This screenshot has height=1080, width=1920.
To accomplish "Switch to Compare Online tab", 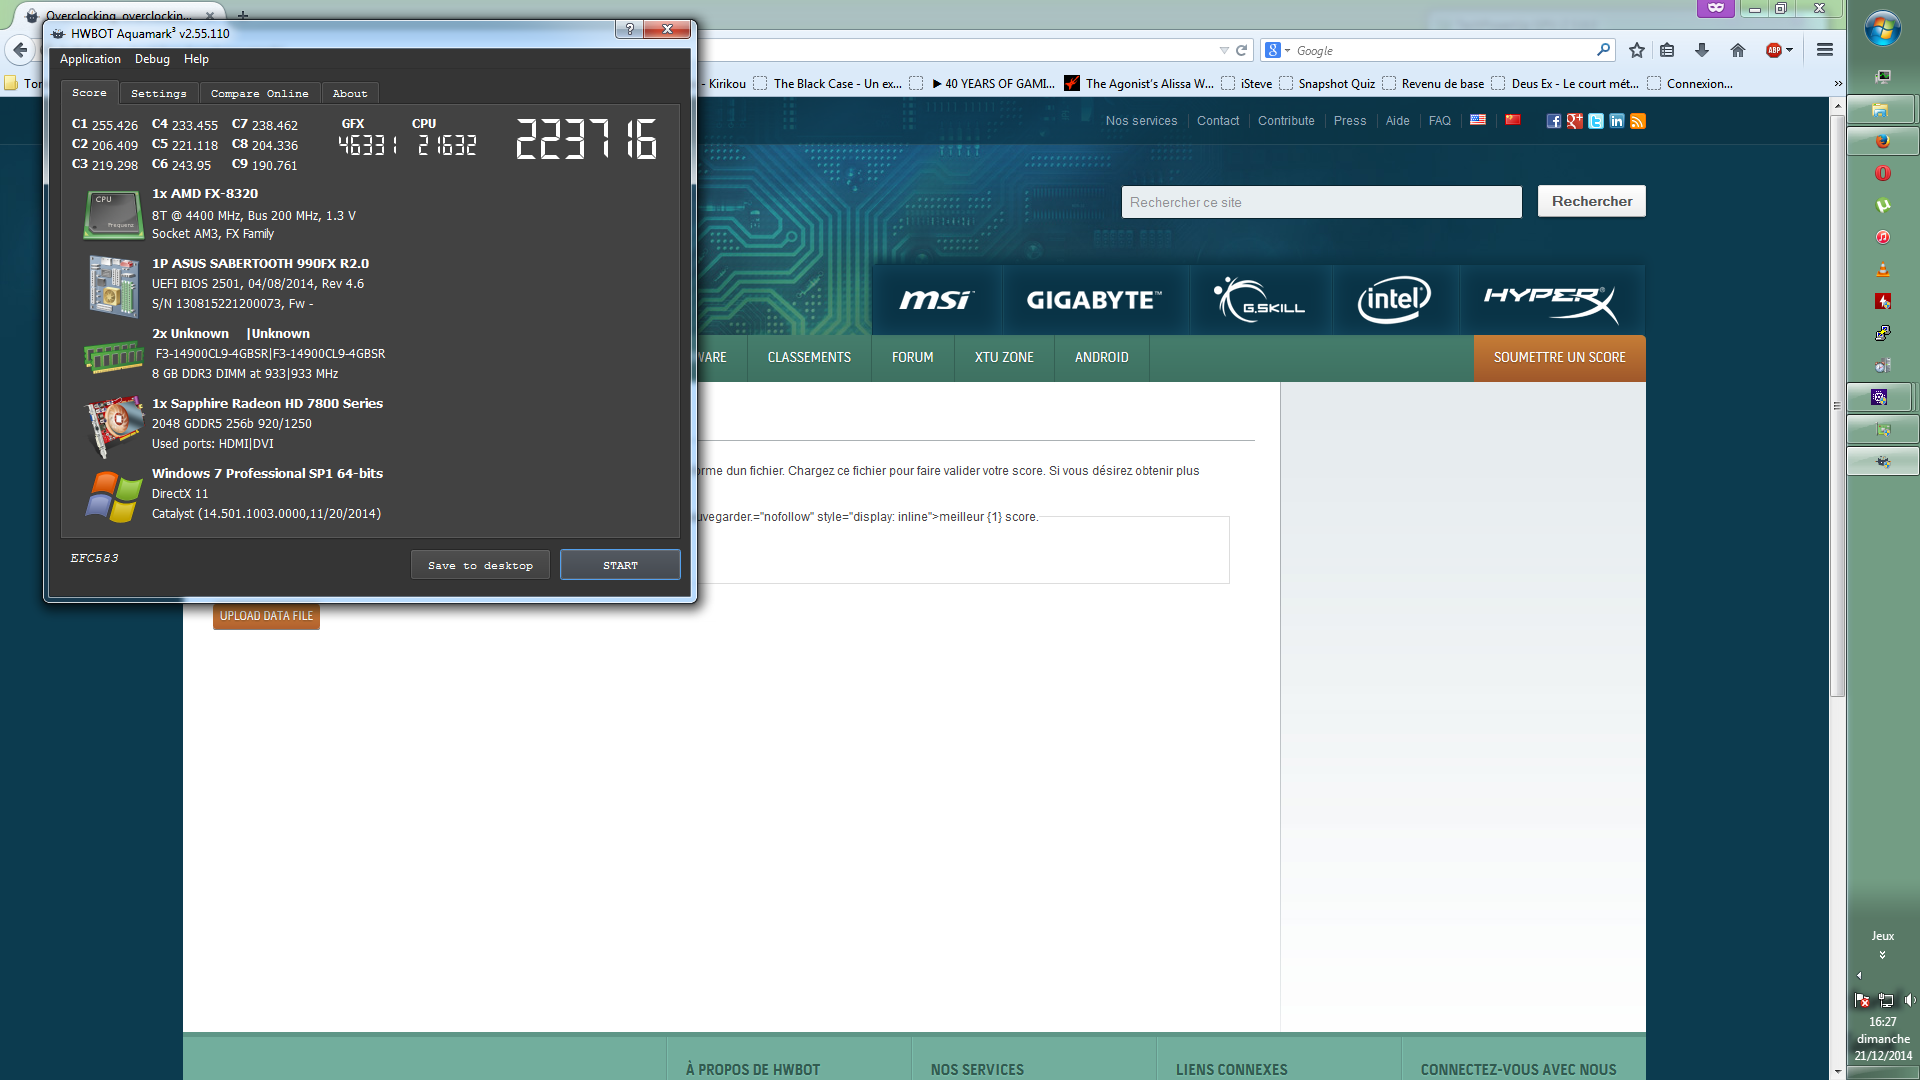I will [x=259, y=93].
